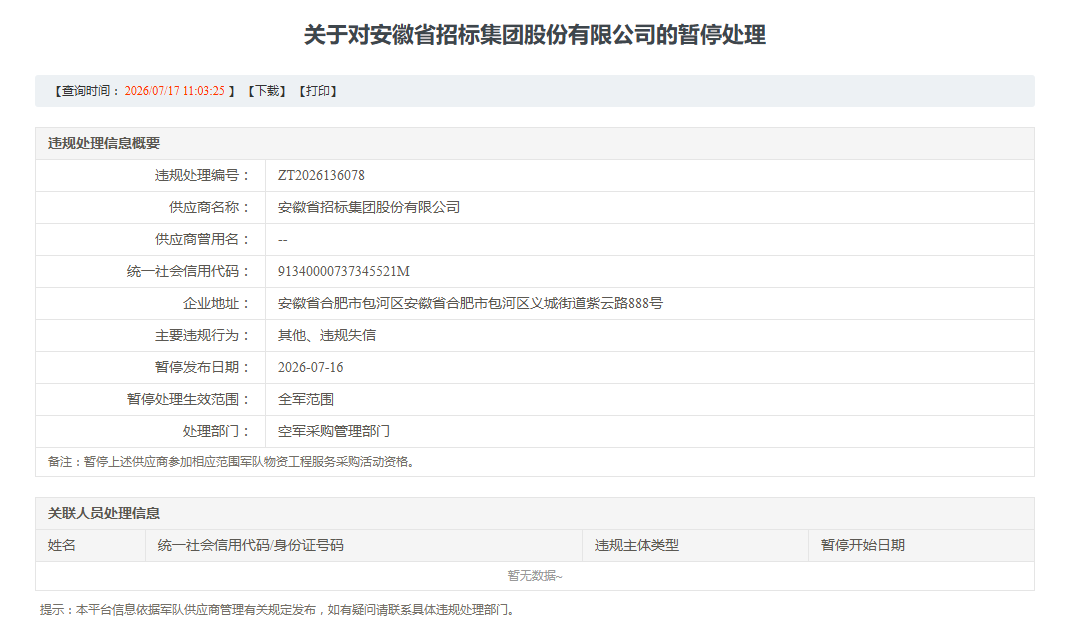Select the violation number ZT2026136078
Image resolution: width=1072 pixels, height=642 pixels.
point(321,175)
